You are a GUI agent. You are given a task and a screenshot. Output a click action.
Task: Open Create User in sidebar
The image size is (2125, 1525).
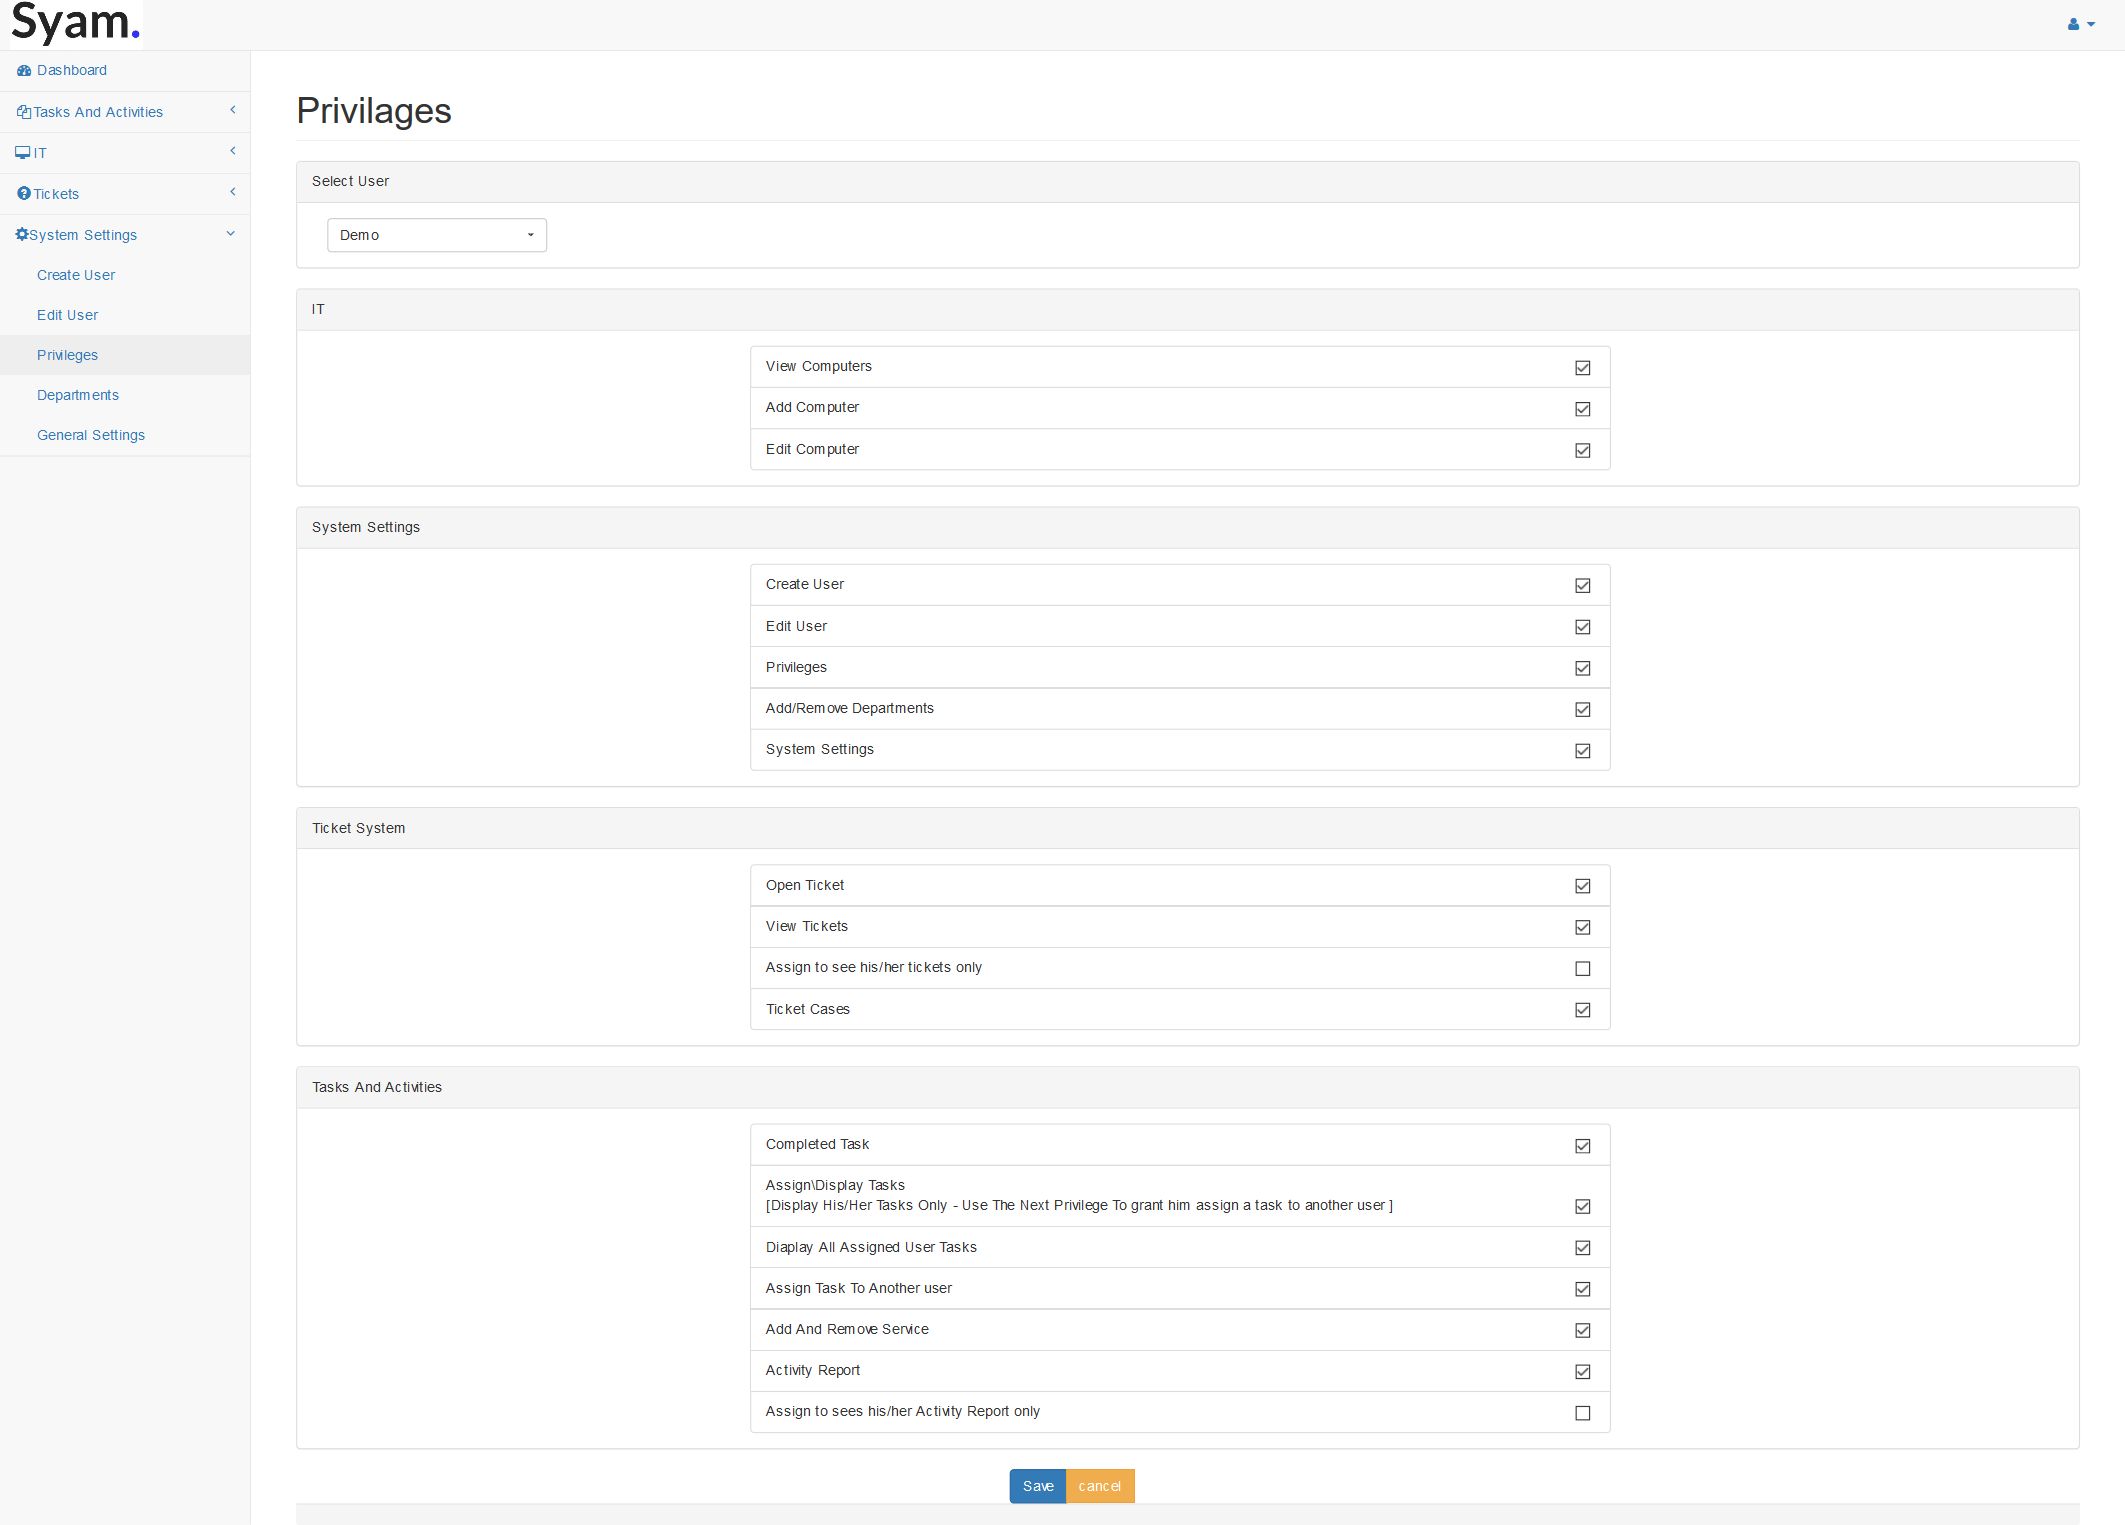pyautogui.click(x=76, y=275)
